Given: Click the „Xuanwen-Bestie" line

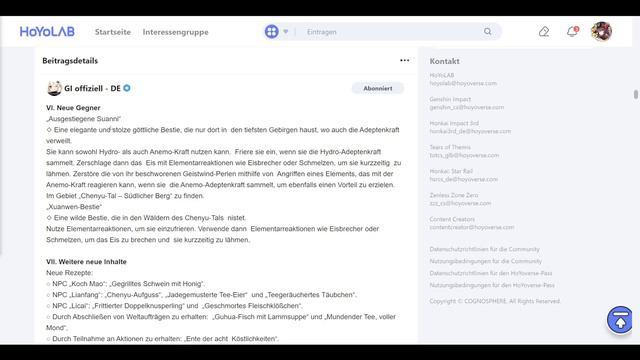Looking at the screenshot, I should point(74,207).
